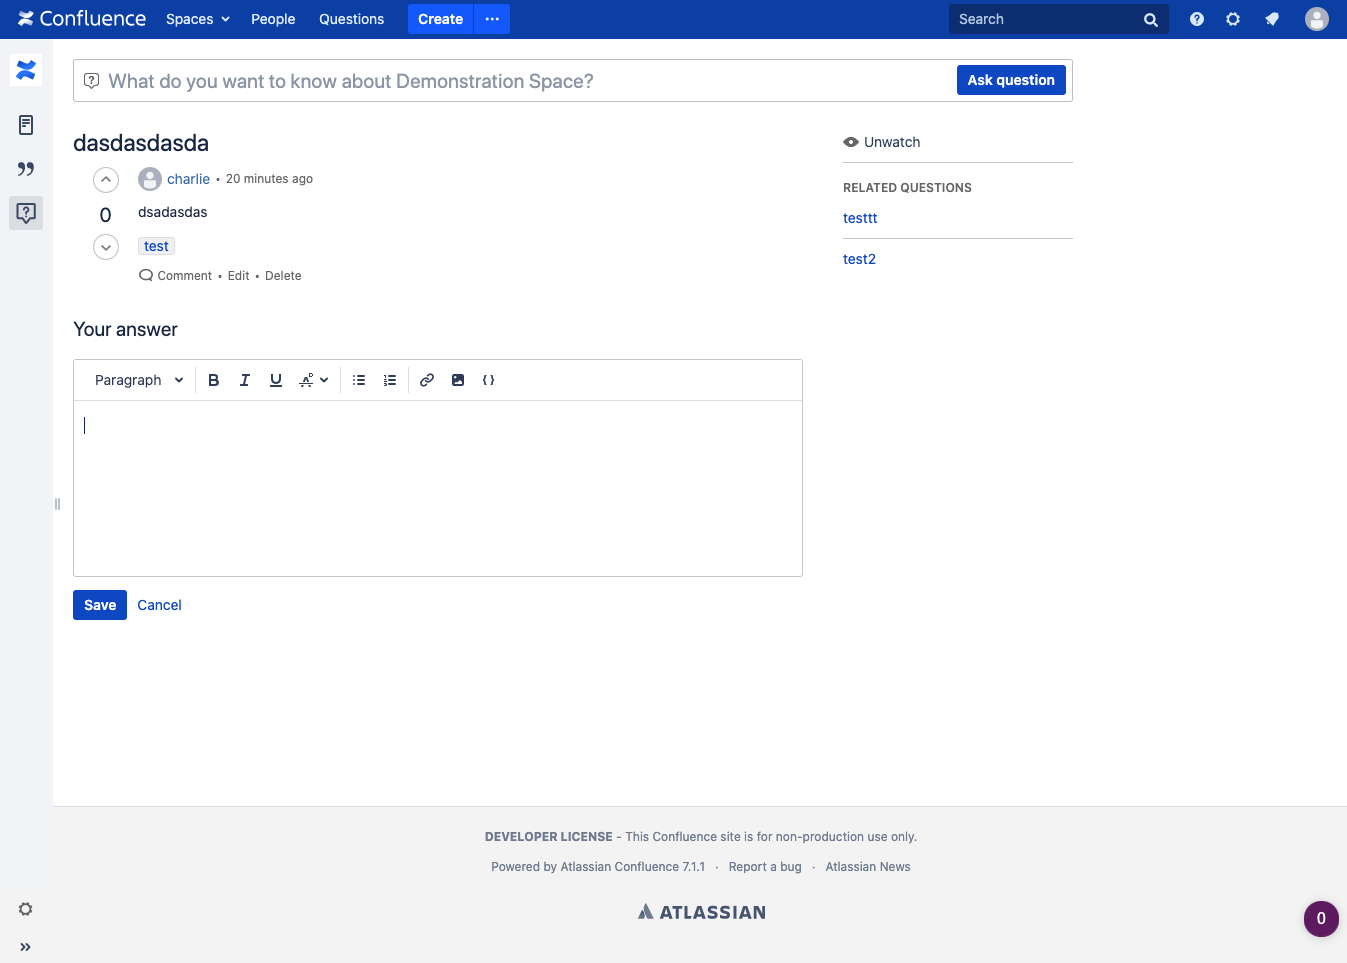Open space tools gear in sidebar
Image resolution: width=1347 pixels, height=963 pixels.
[26, 909]
